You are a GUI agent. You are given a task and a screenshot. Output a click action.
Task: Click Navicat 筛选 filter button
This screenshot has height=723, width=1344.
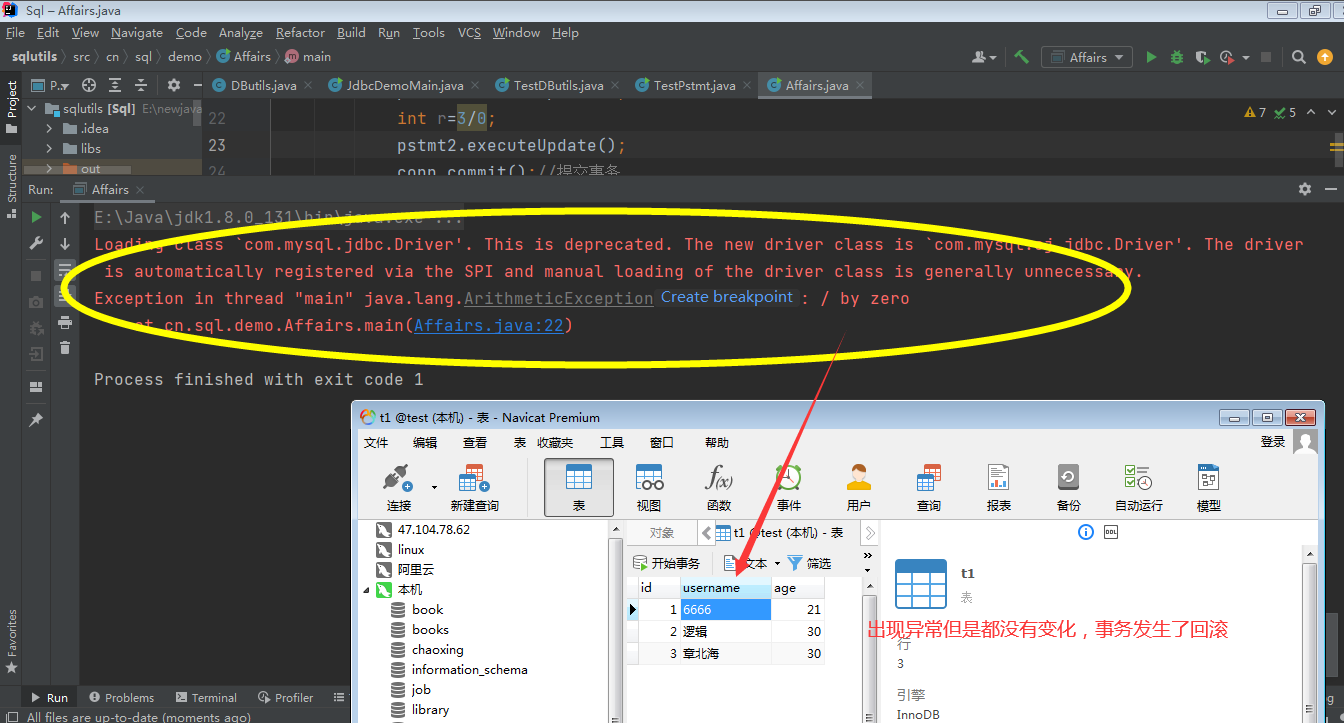tap(809, 563)
